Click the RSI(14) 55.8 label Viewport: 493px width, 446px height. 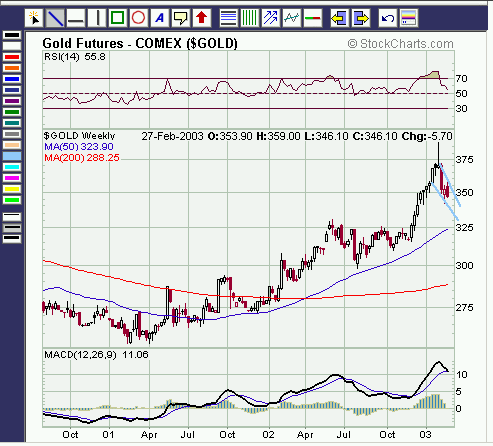click(75, 57)
